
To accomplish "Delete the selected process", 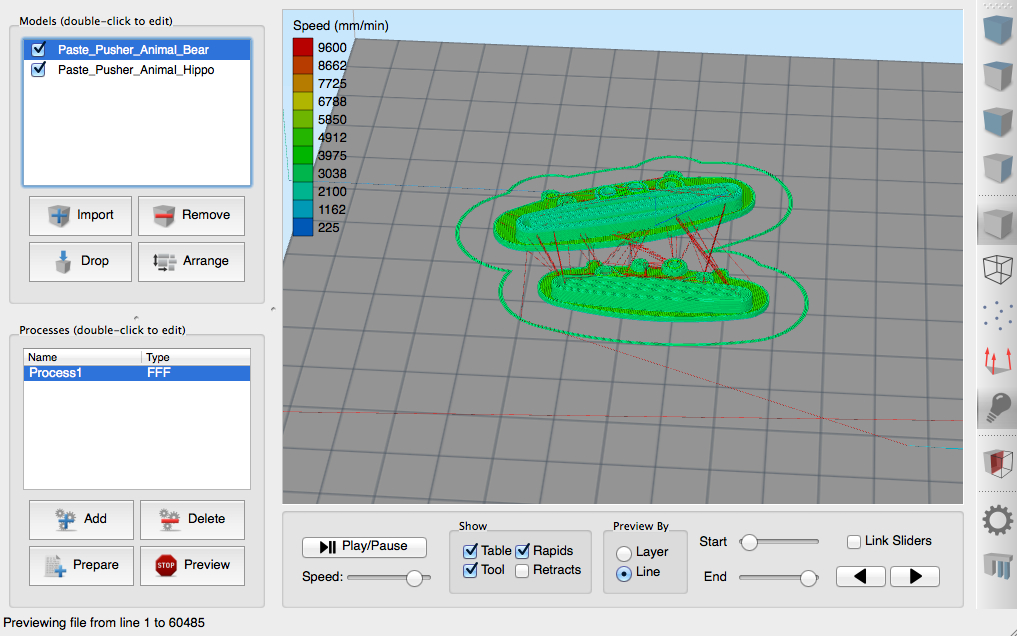I will [x=192, y=519].
